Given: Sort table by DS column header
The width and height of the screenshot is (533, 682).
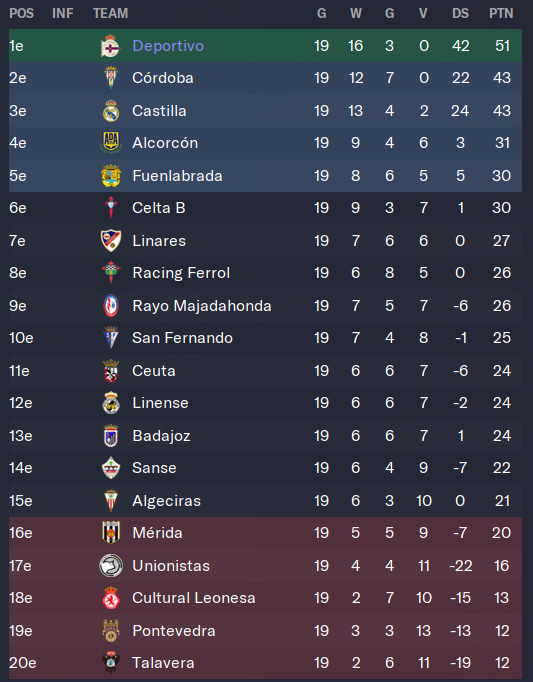Looking at the screenshot, I should (x=460, y=13).
